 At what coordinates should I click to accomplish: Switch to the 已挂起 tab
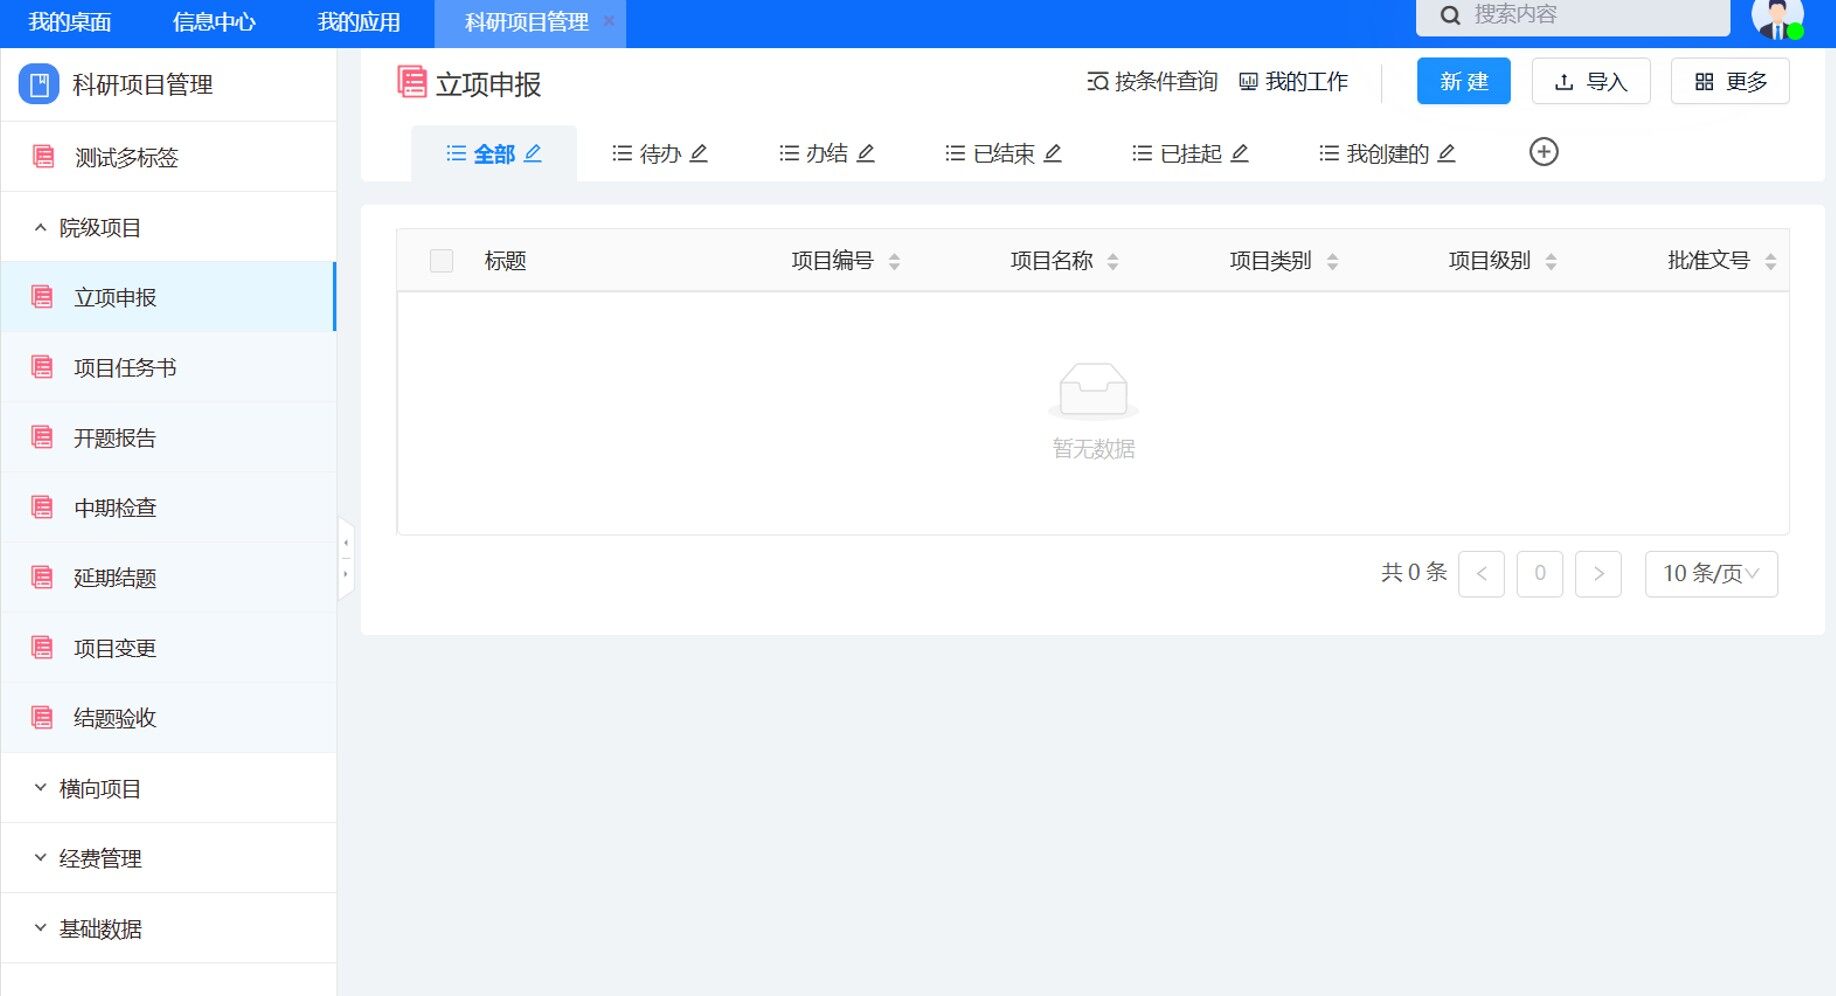point(1190,154)
